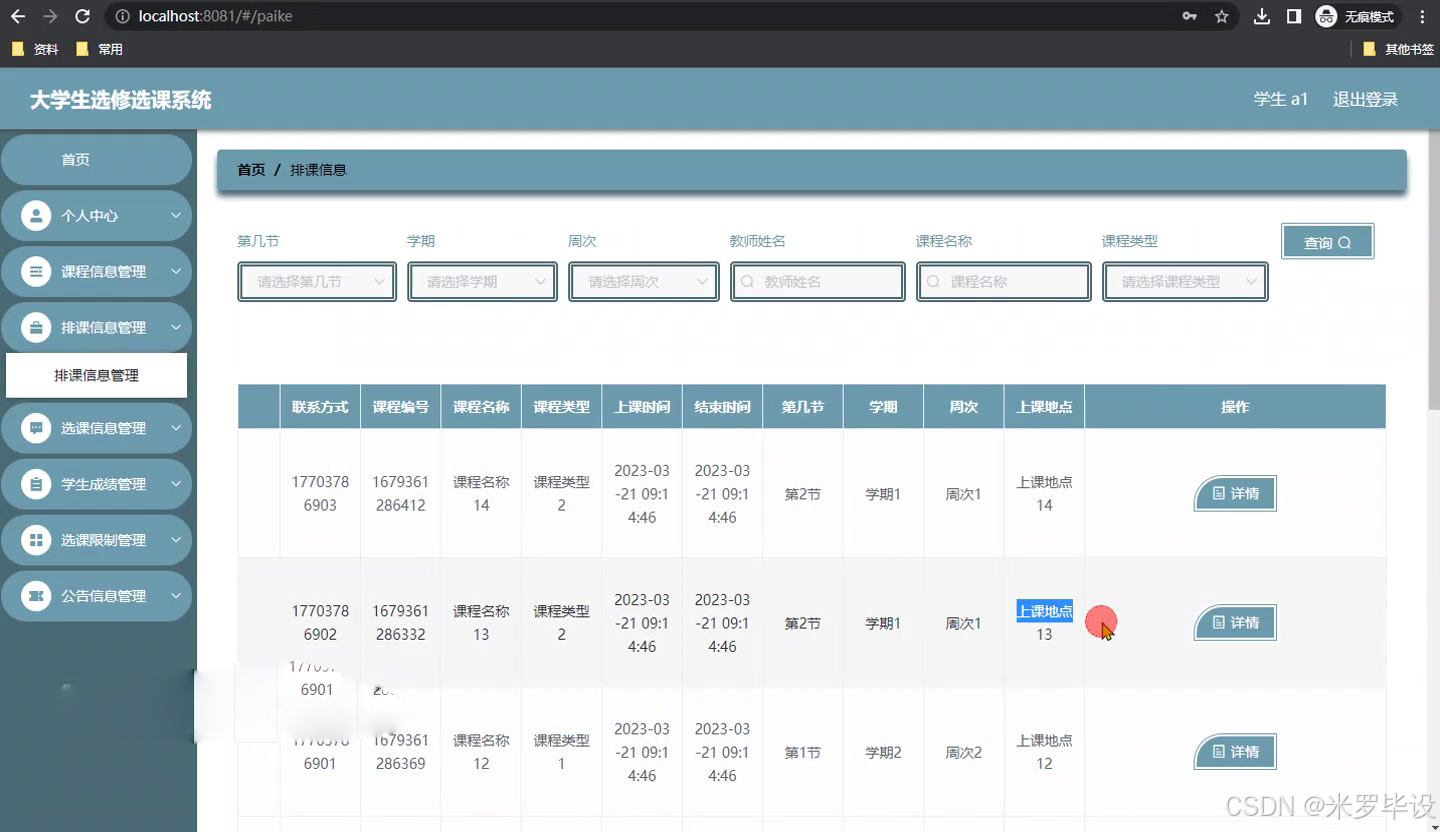Click the browser forward arrow
The width and height of the screenshot is (1440, 832).
pyautogui.click(x=50, y=16)
